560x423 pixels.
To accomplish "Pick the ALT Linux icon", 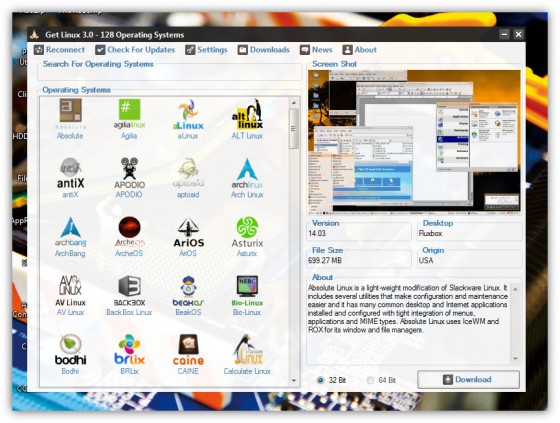I will coord(247,115).
